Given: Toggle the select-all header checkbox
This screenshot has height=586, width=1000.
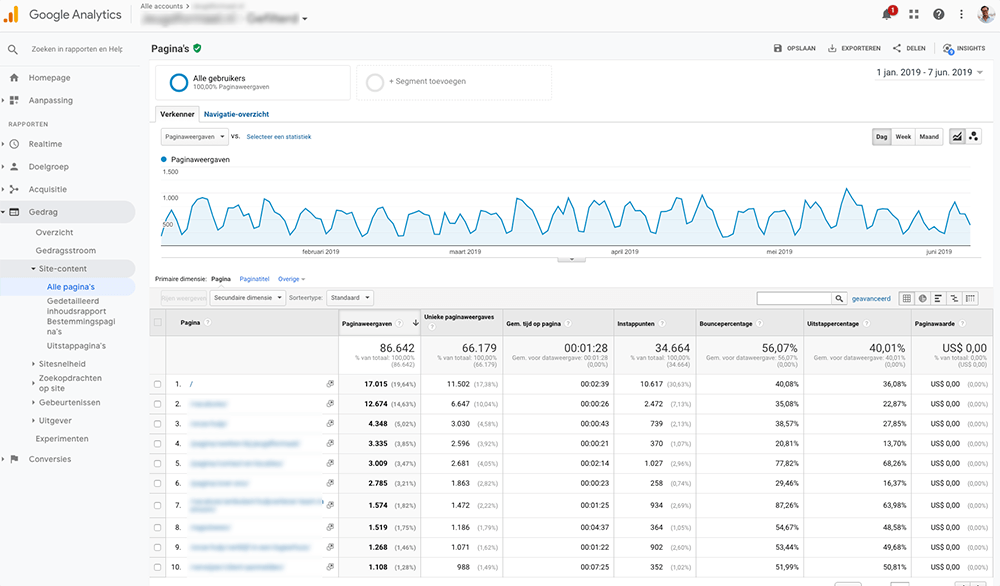Looking at the screenshot, I should click(x=158, y=323).
